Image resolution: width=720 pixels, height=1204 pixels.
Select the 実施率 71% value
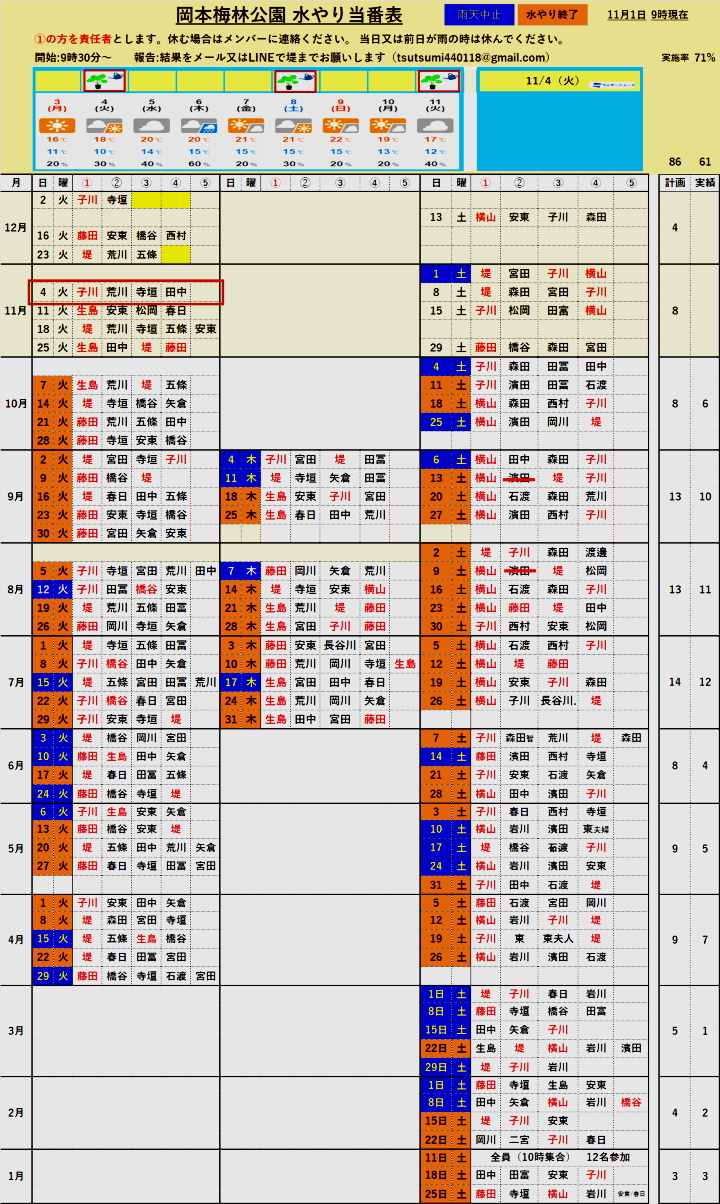click(x=688, y=58)
